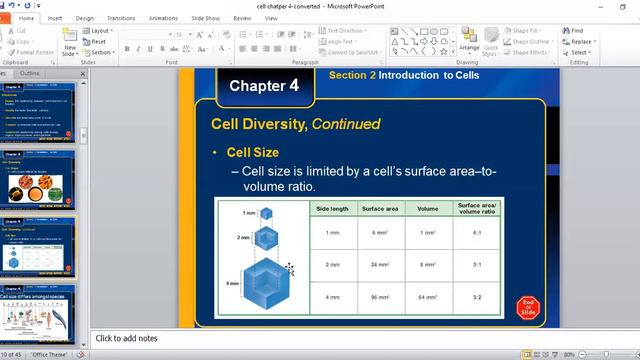Click the Find button
The height and width of the screenshot is (360, 640).
click(573, 31)
